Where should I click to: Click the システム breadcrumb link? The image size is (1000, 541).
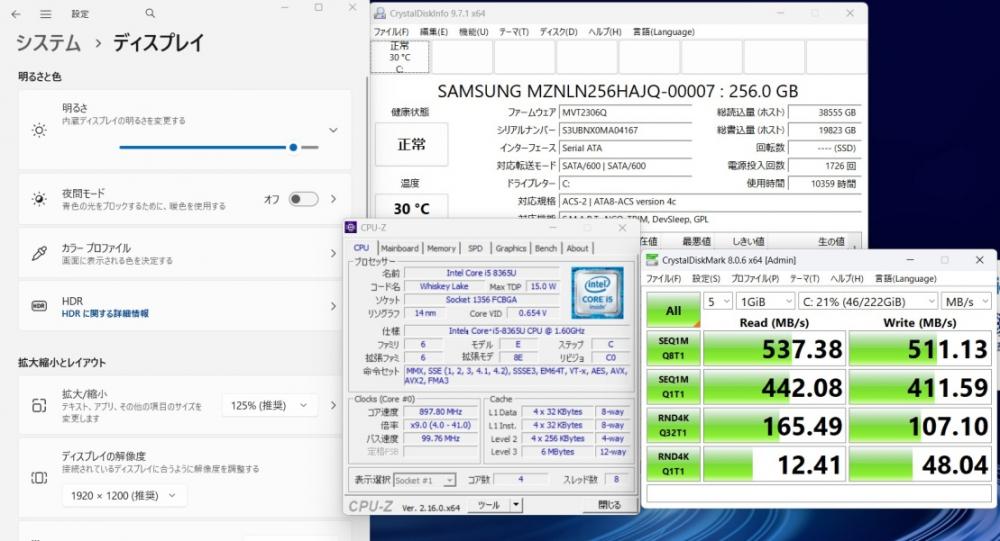(48, 43)
